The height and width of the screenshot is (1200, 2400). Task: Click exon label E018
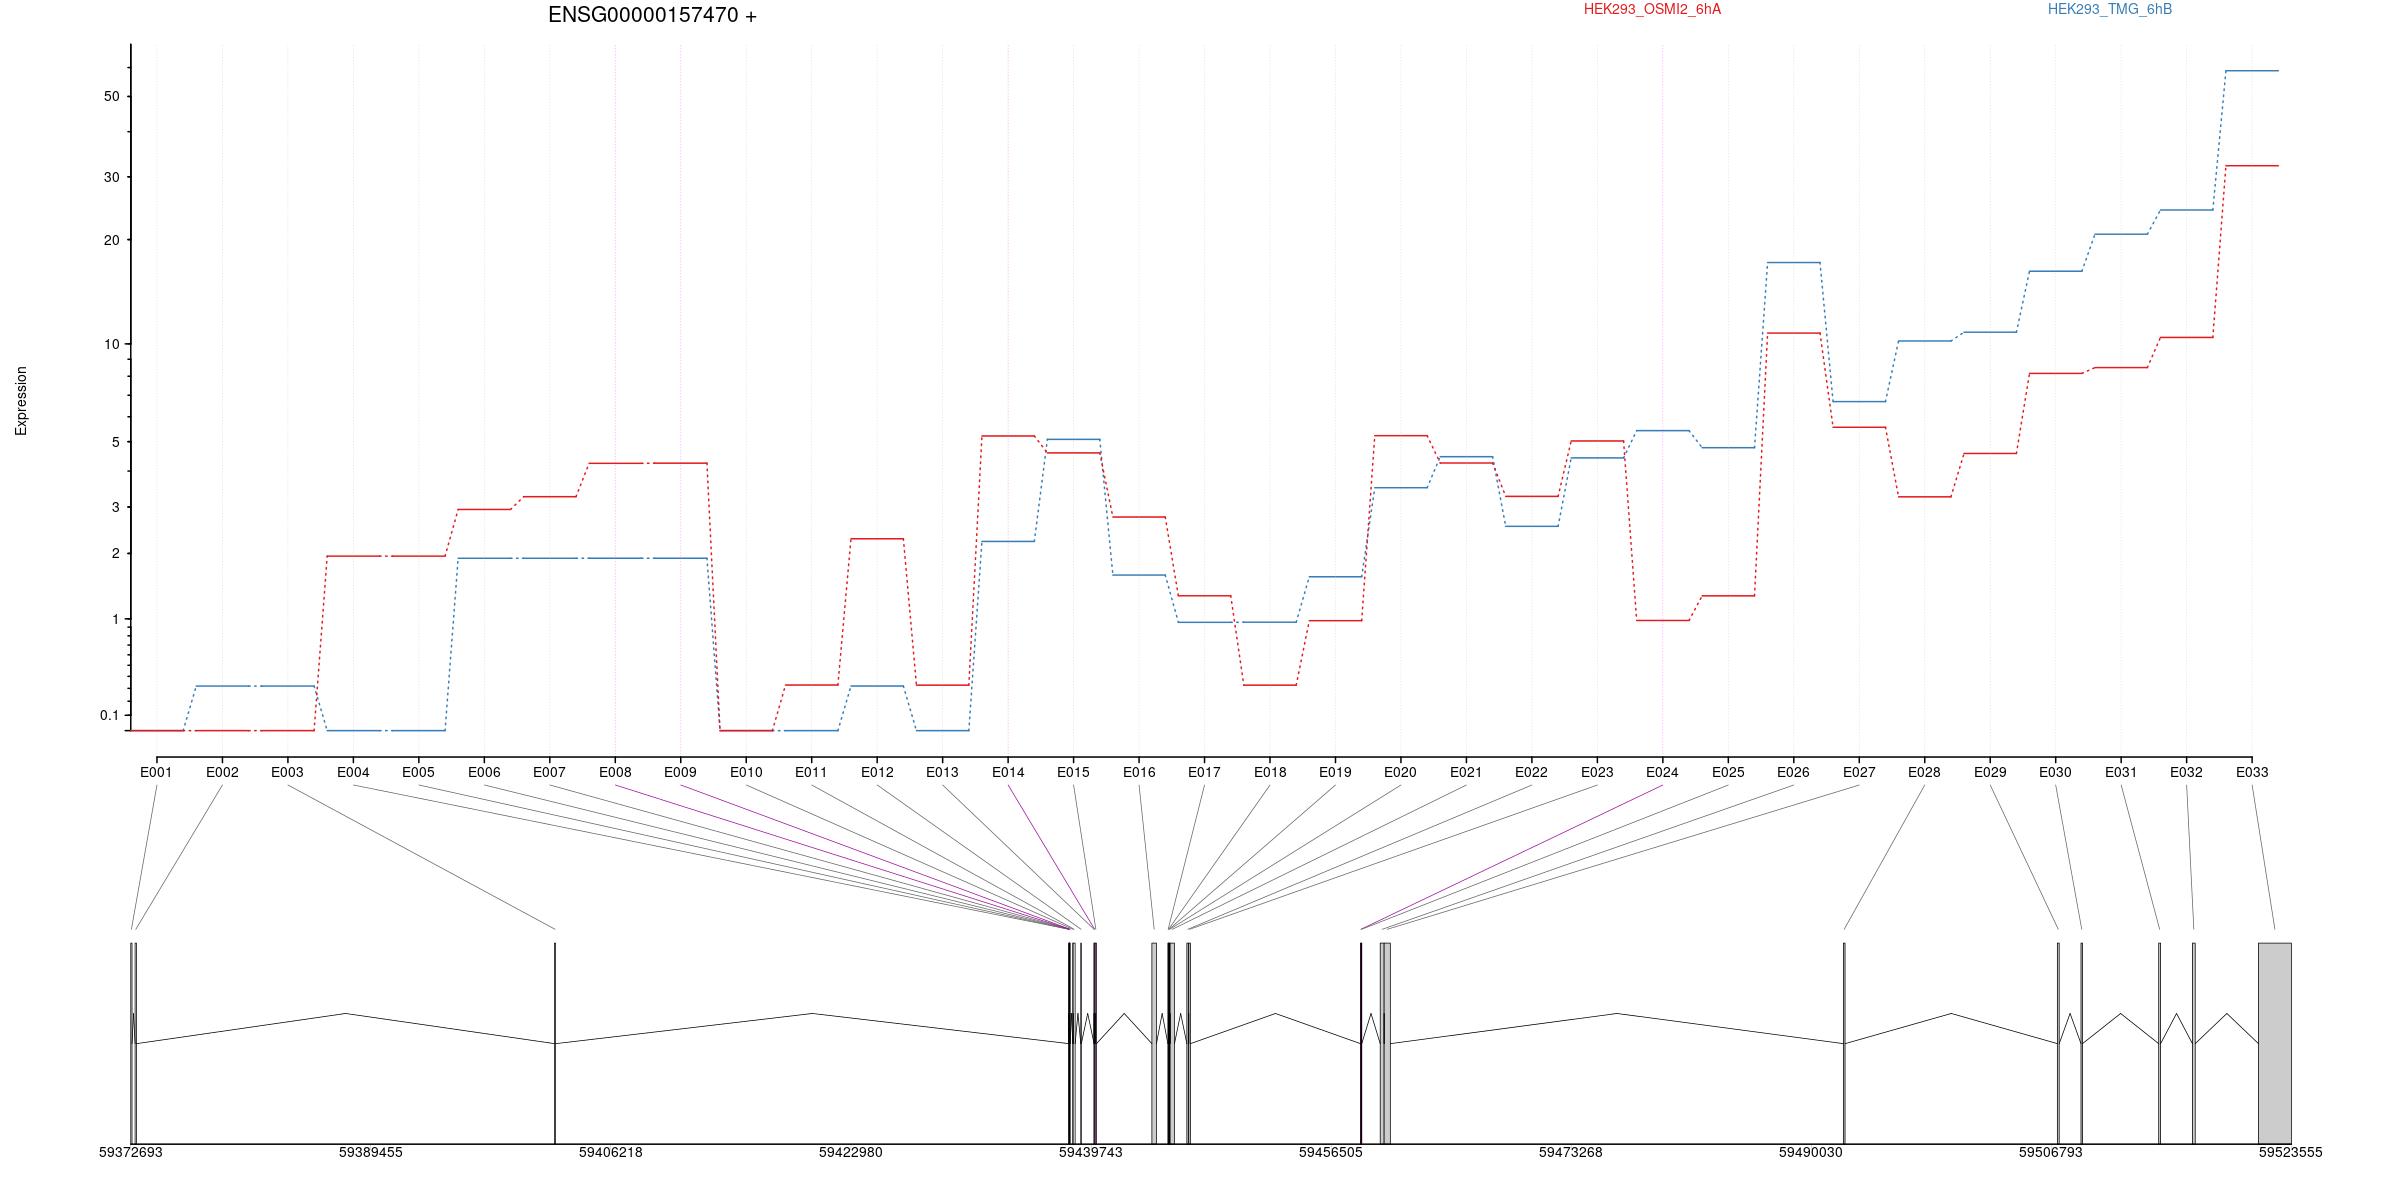coord(1270,772)
